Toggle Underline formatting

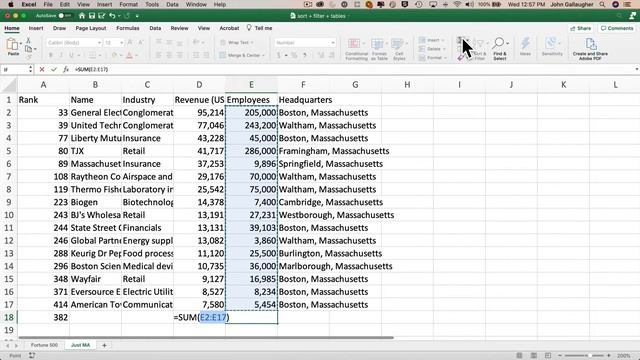(71, 55)
